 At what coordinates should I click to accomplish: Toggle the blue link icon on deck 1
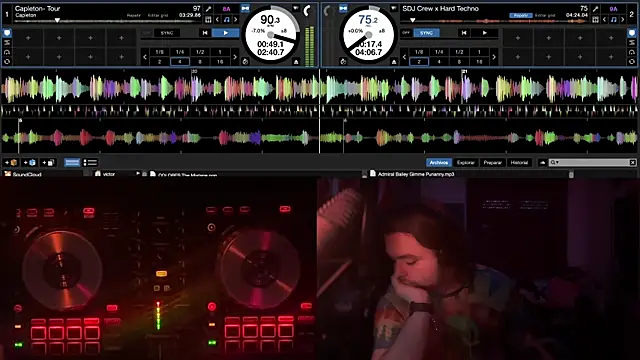tap(245, 8)
